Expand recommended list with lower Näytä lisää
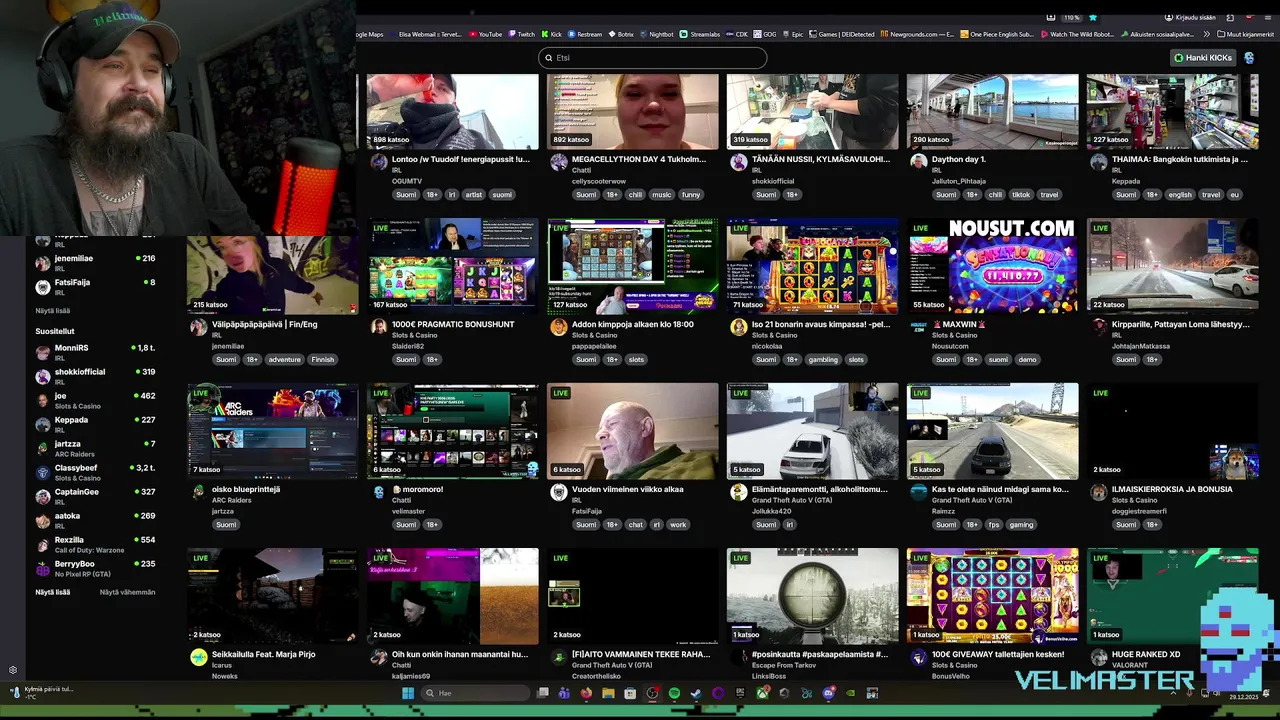This screenshot has height=720, width=1280. point(53,592)
